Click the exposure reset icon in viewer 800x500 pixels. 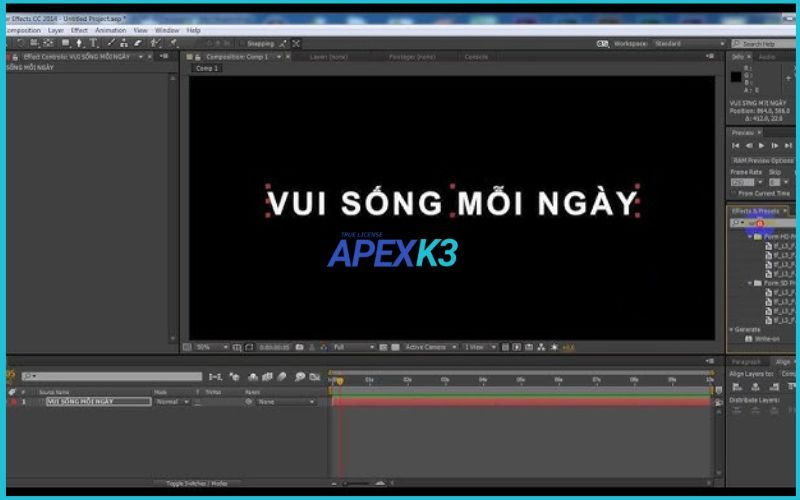point(555,347)
